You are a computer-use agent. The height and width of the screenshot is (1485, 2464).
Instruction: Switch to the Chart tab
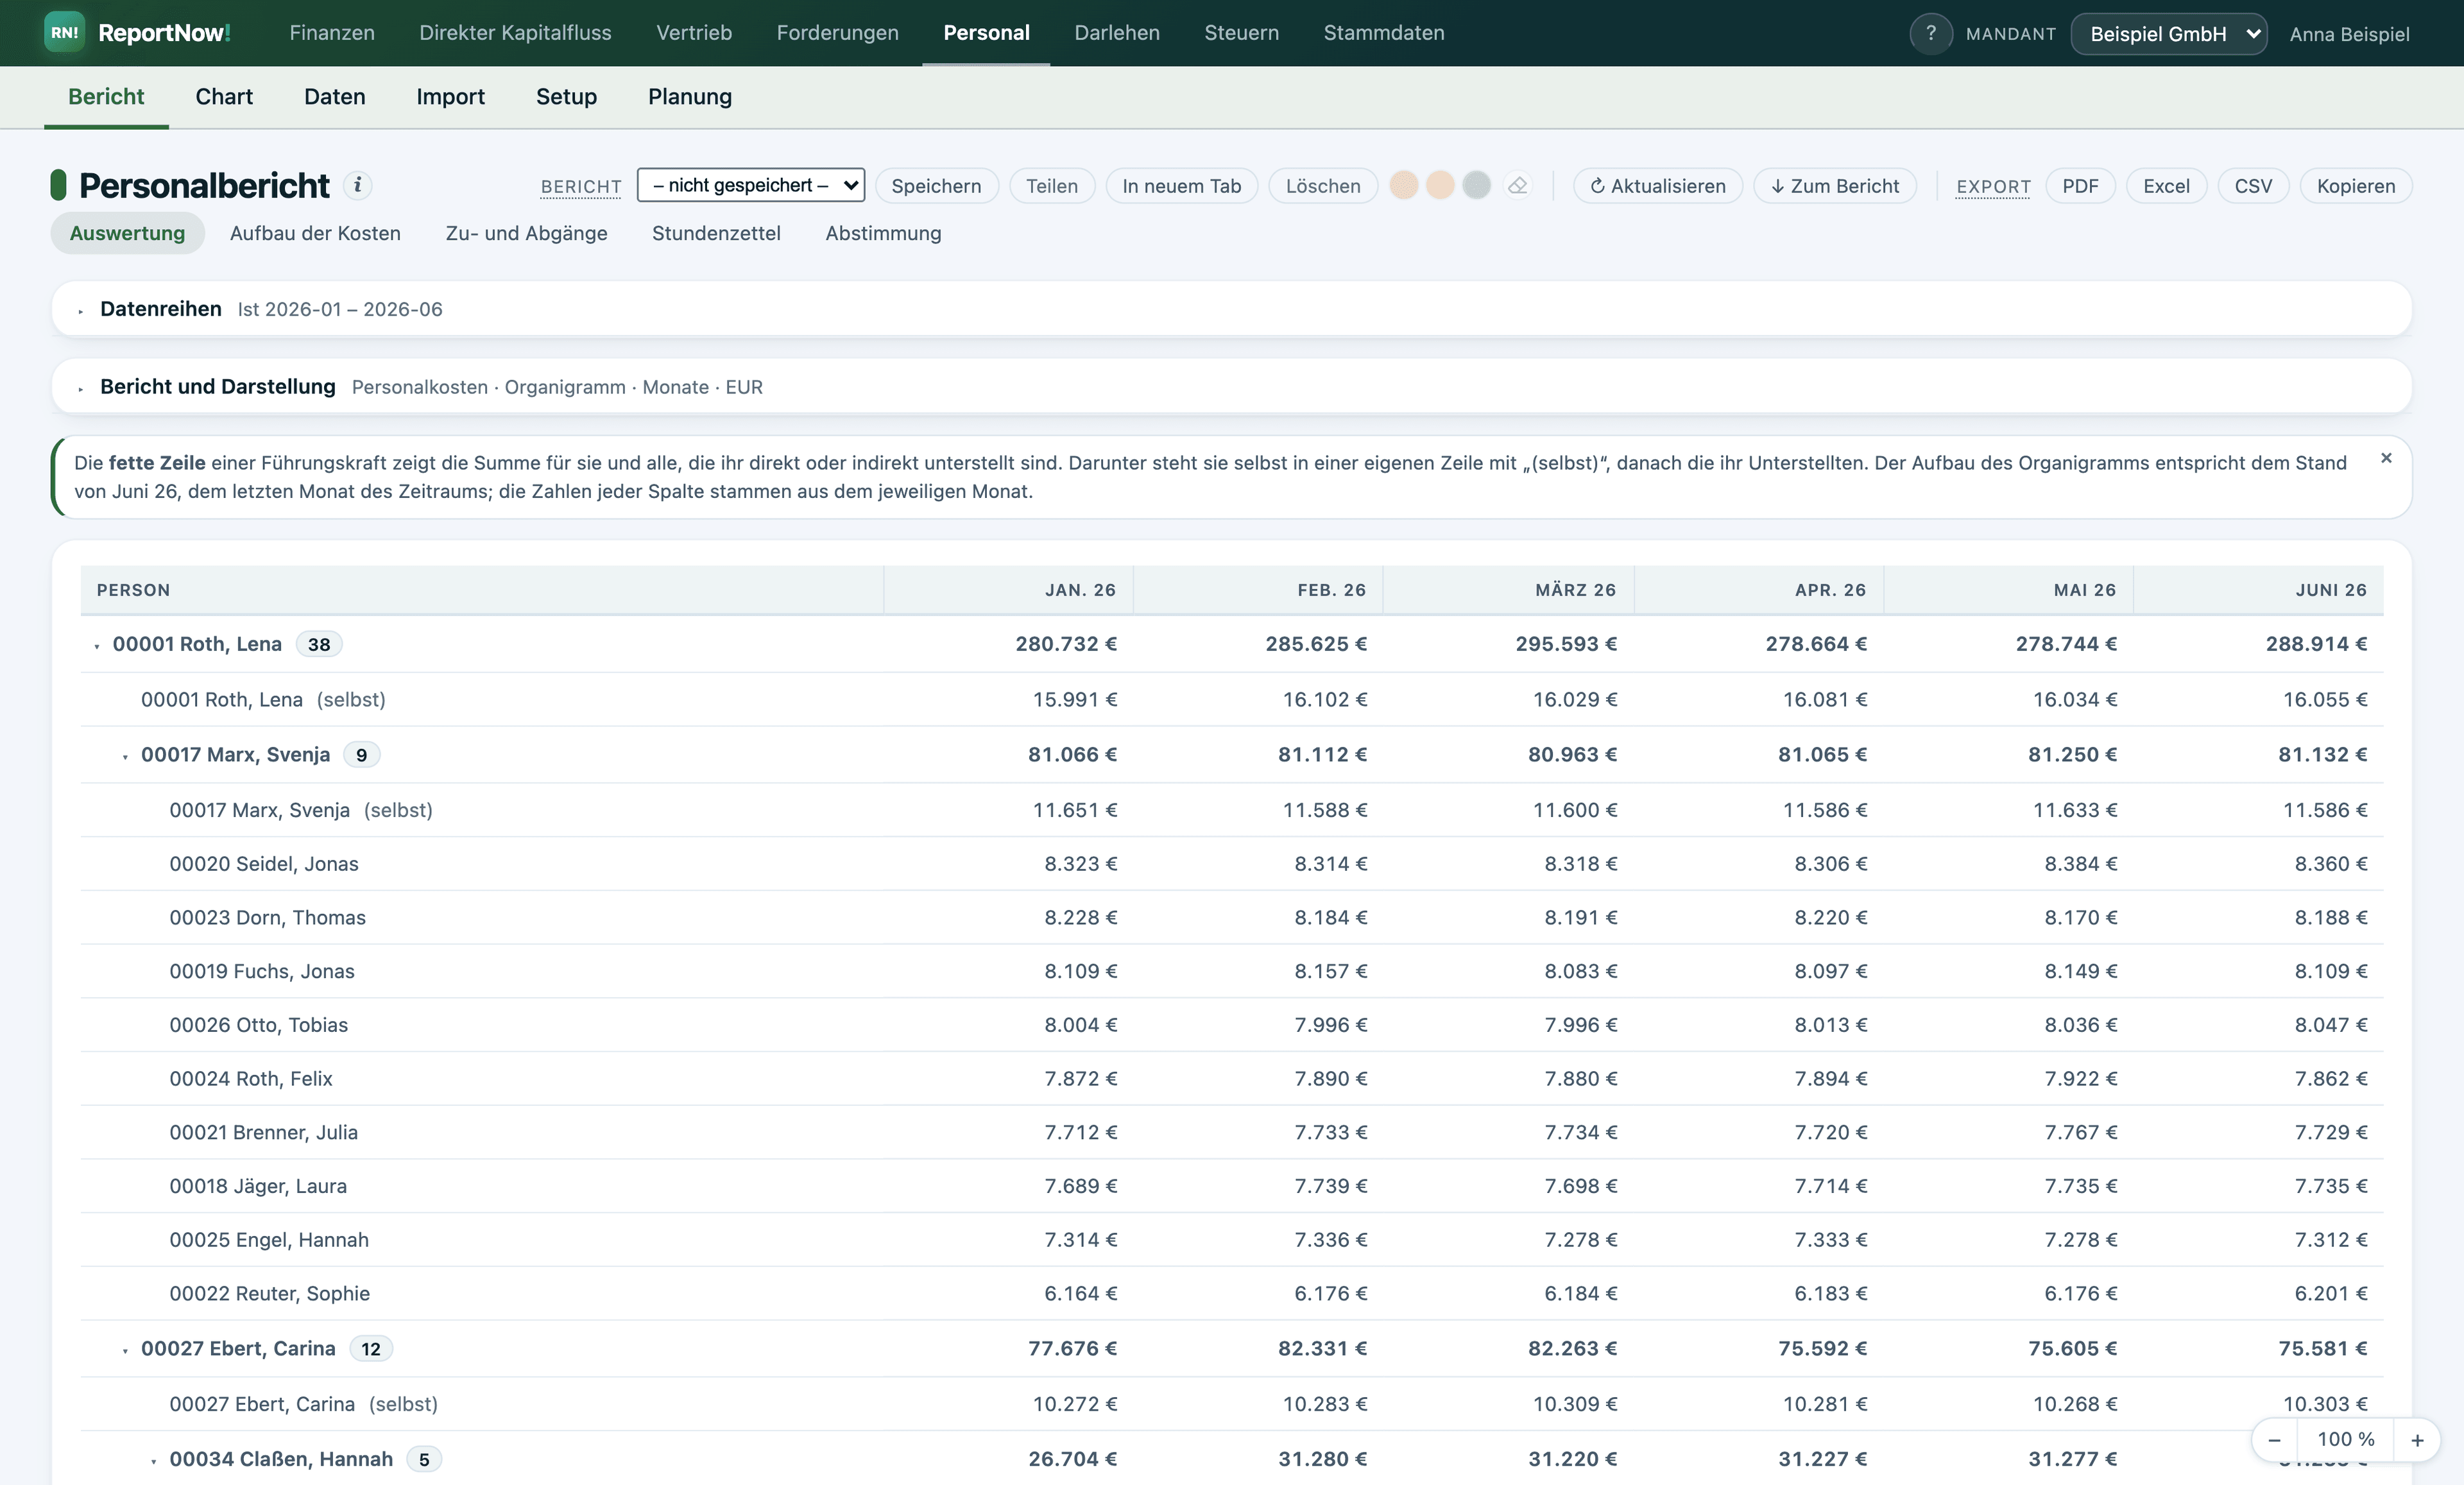(224, 97)
